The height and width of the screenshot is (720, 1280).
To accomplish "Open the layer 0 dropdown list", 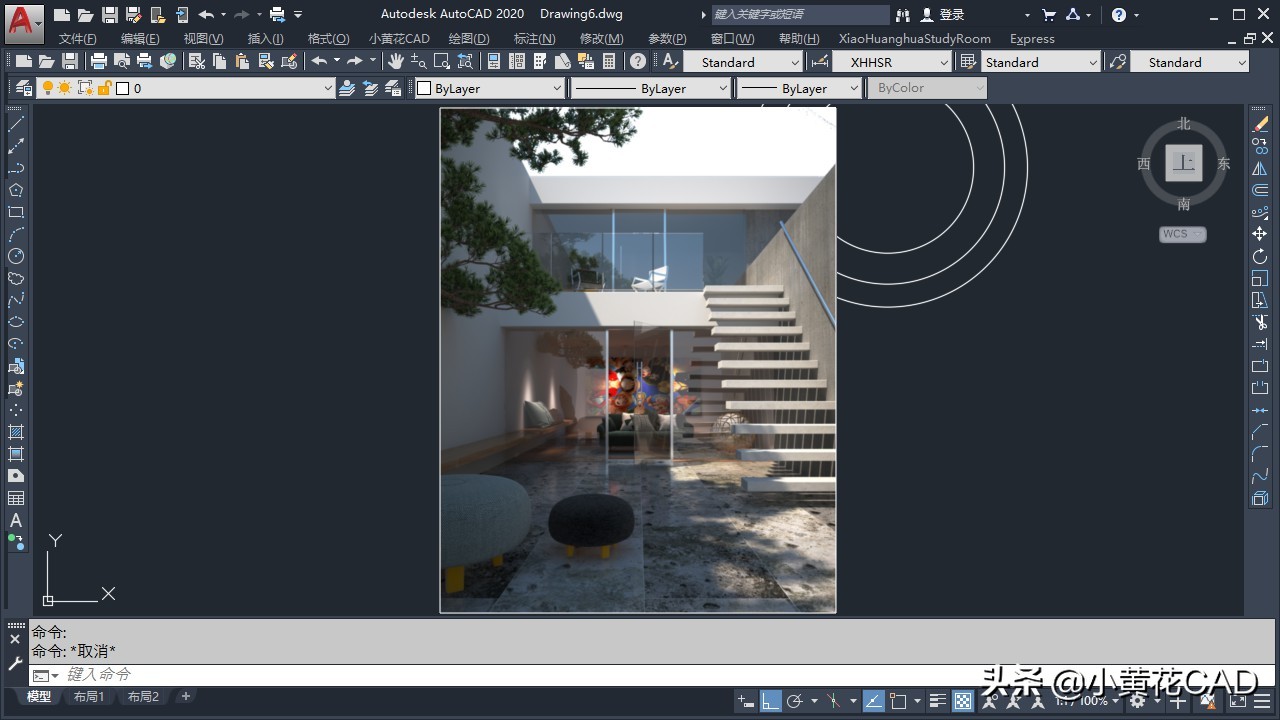I will point(327,88).
